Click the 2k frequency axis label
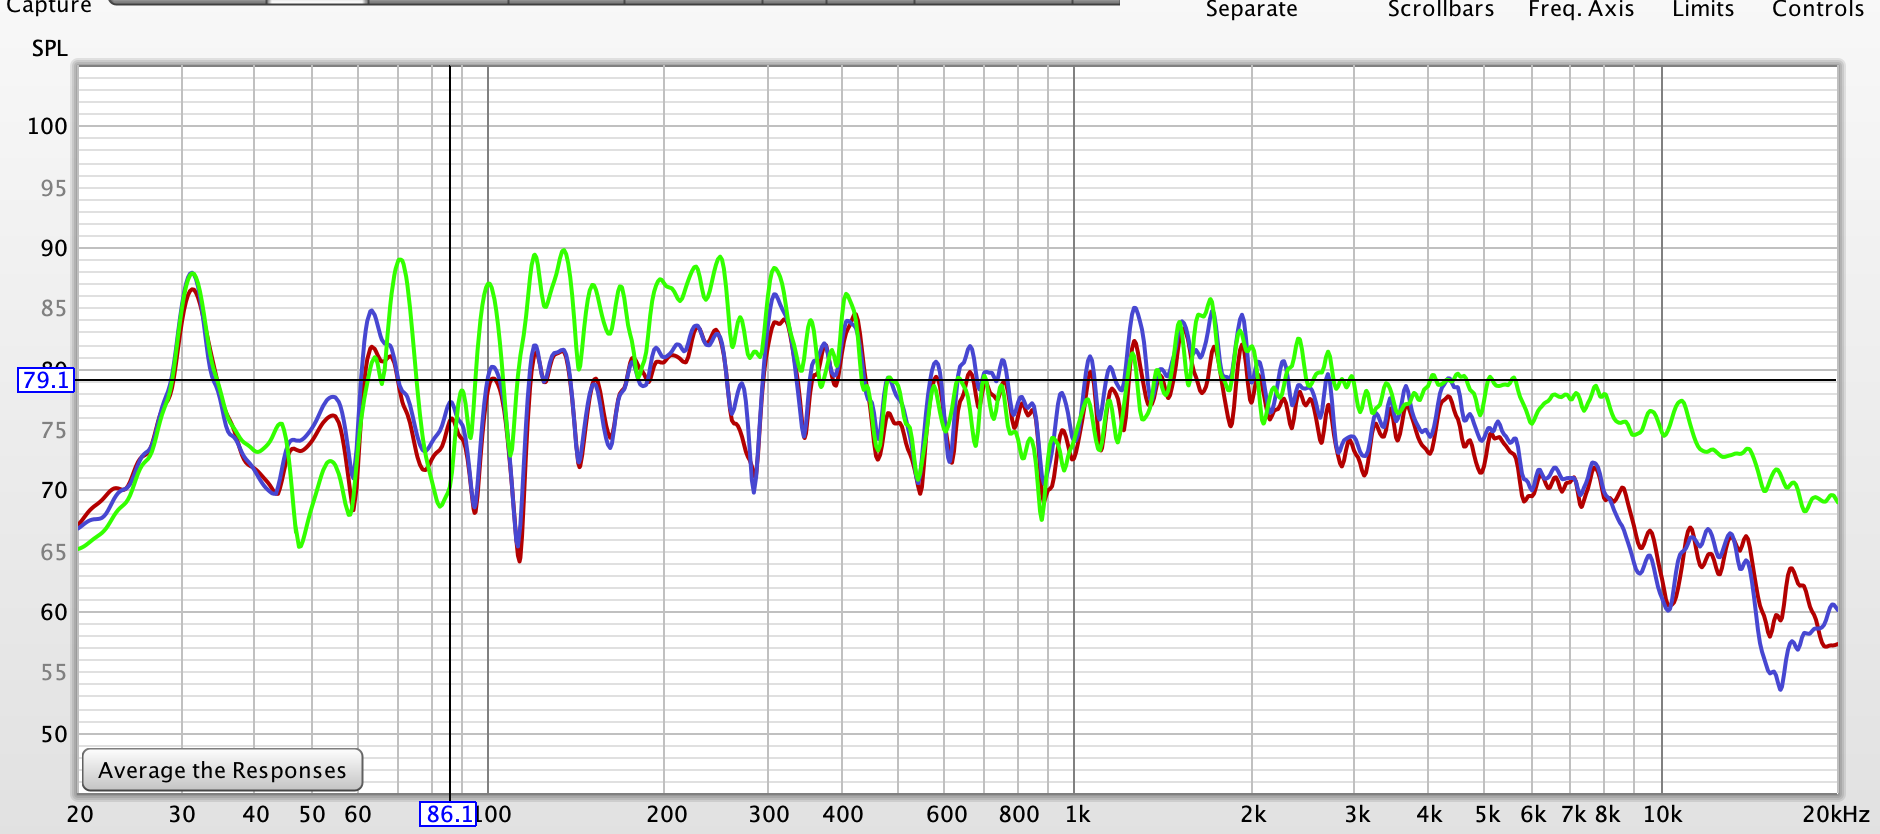This screenshot has width=1880, height=834. click(1253, 814)
